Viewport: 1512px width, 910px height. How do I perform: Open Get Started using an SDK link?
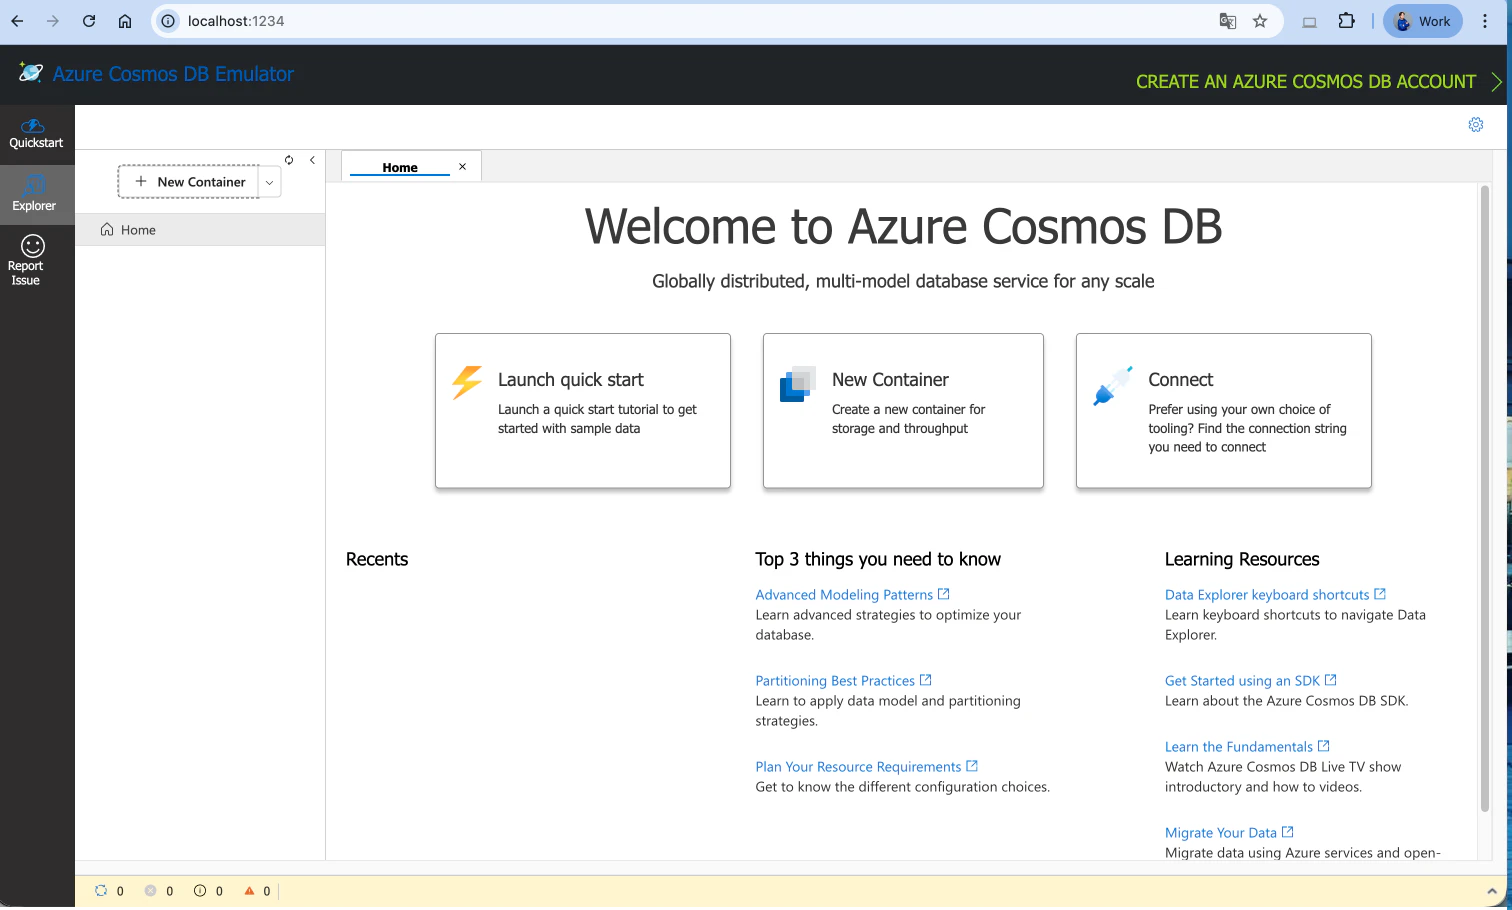tap(1250, 681)
